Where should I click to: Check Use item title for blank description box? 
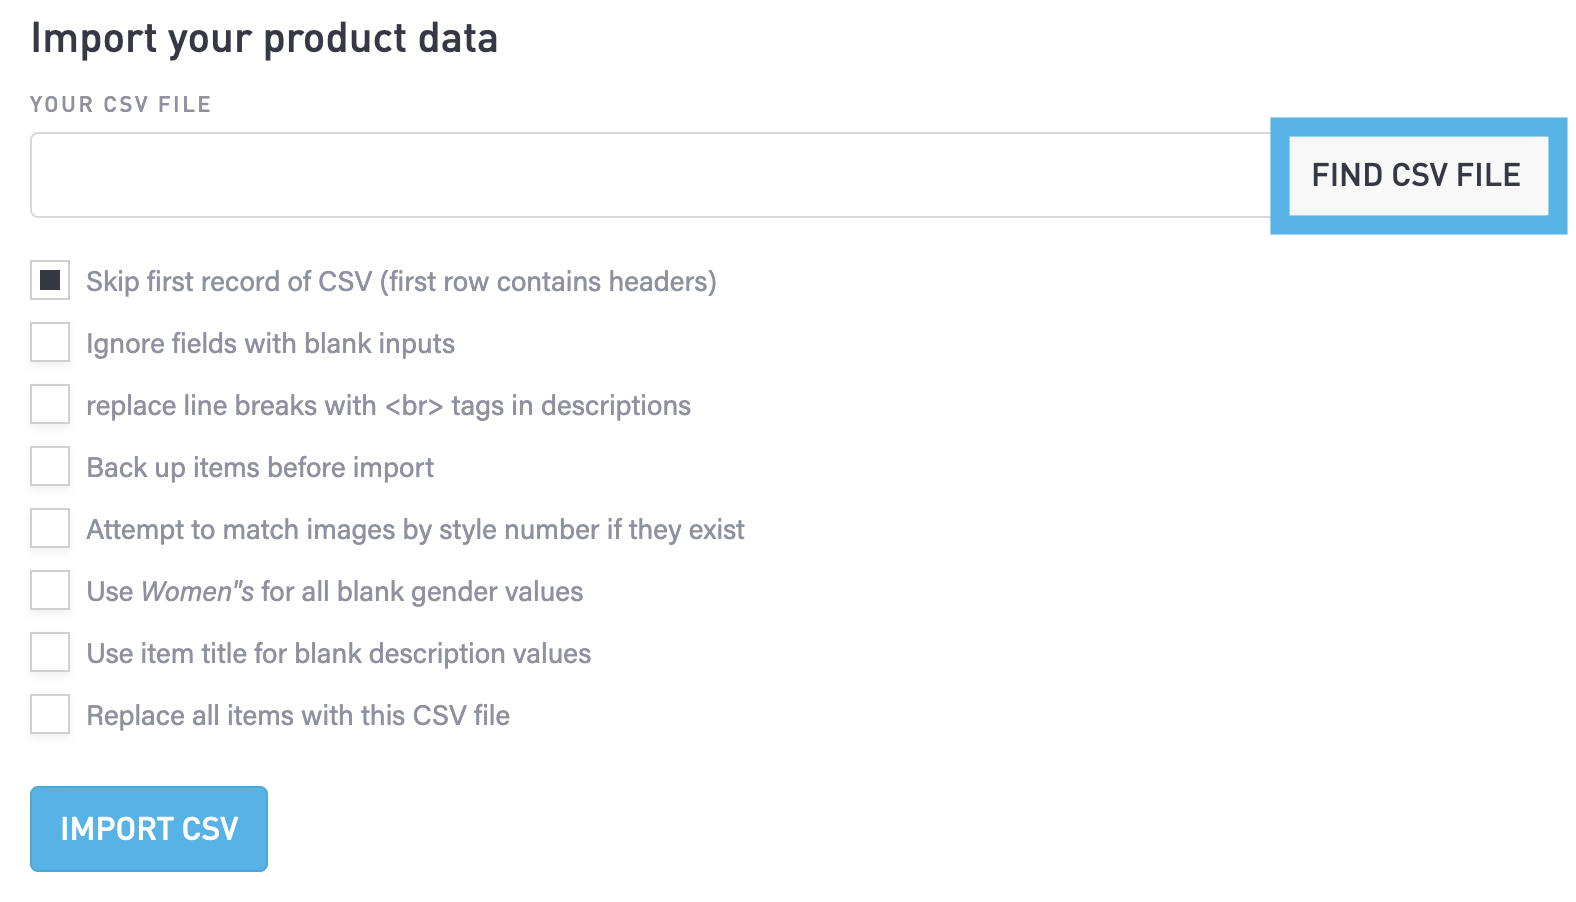click(x=50, y=653)
